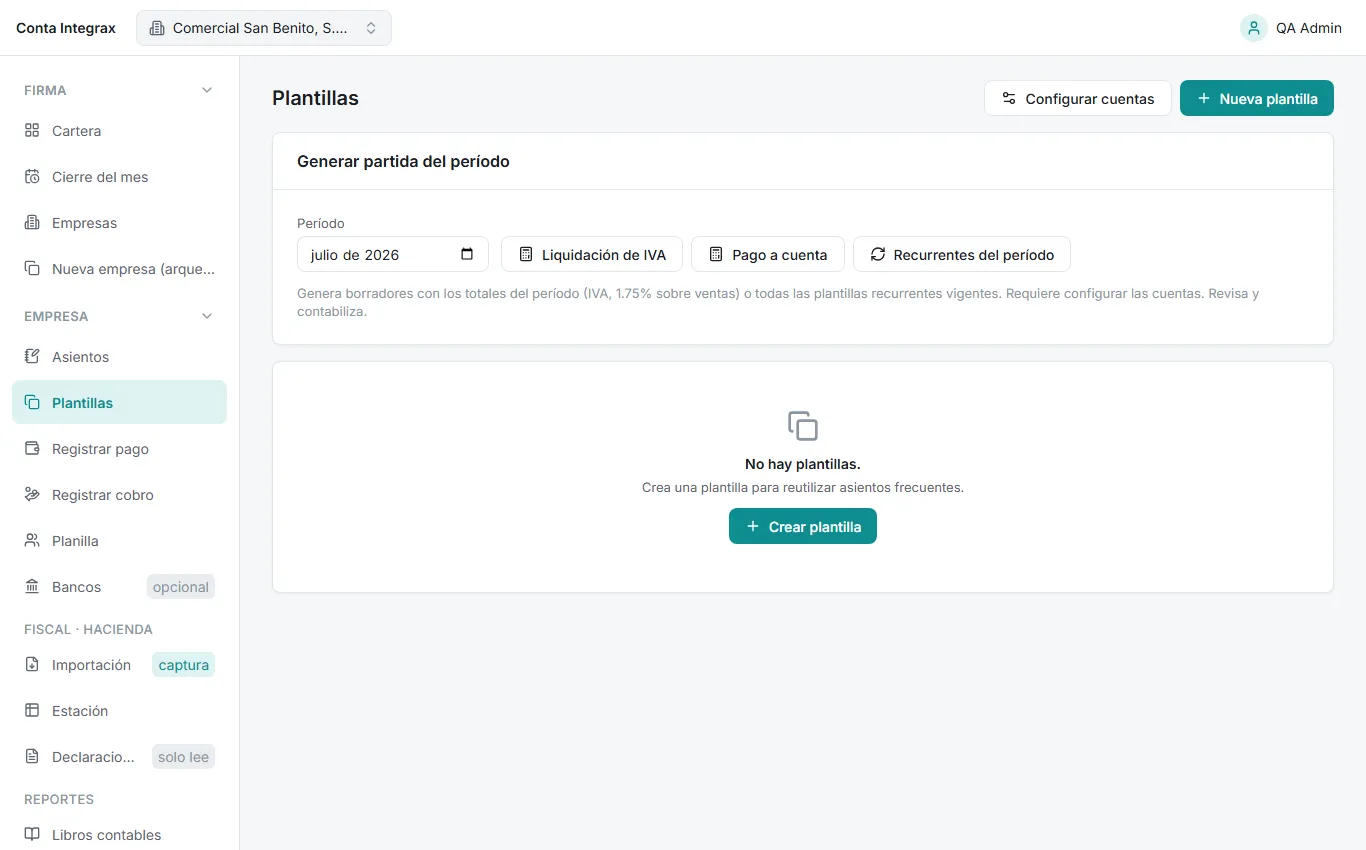Screen dimensions: 1366x850
Task: Click the Asientos edit icon
Action: pos(32,357)
